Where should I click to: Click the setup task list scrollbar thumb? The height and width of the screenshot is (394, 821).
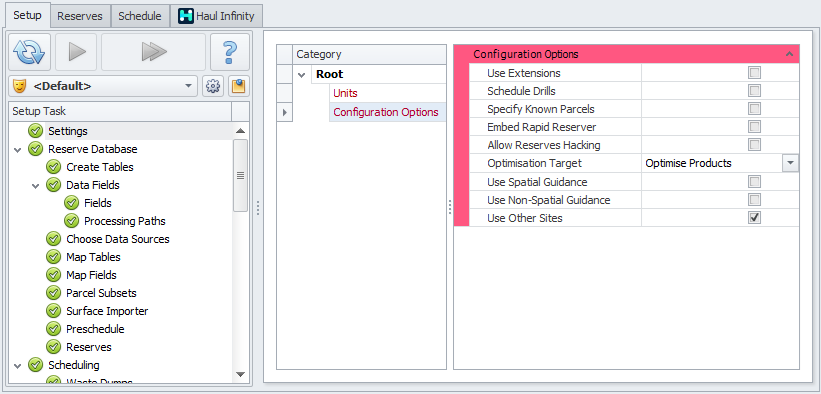tap(240, 176)
